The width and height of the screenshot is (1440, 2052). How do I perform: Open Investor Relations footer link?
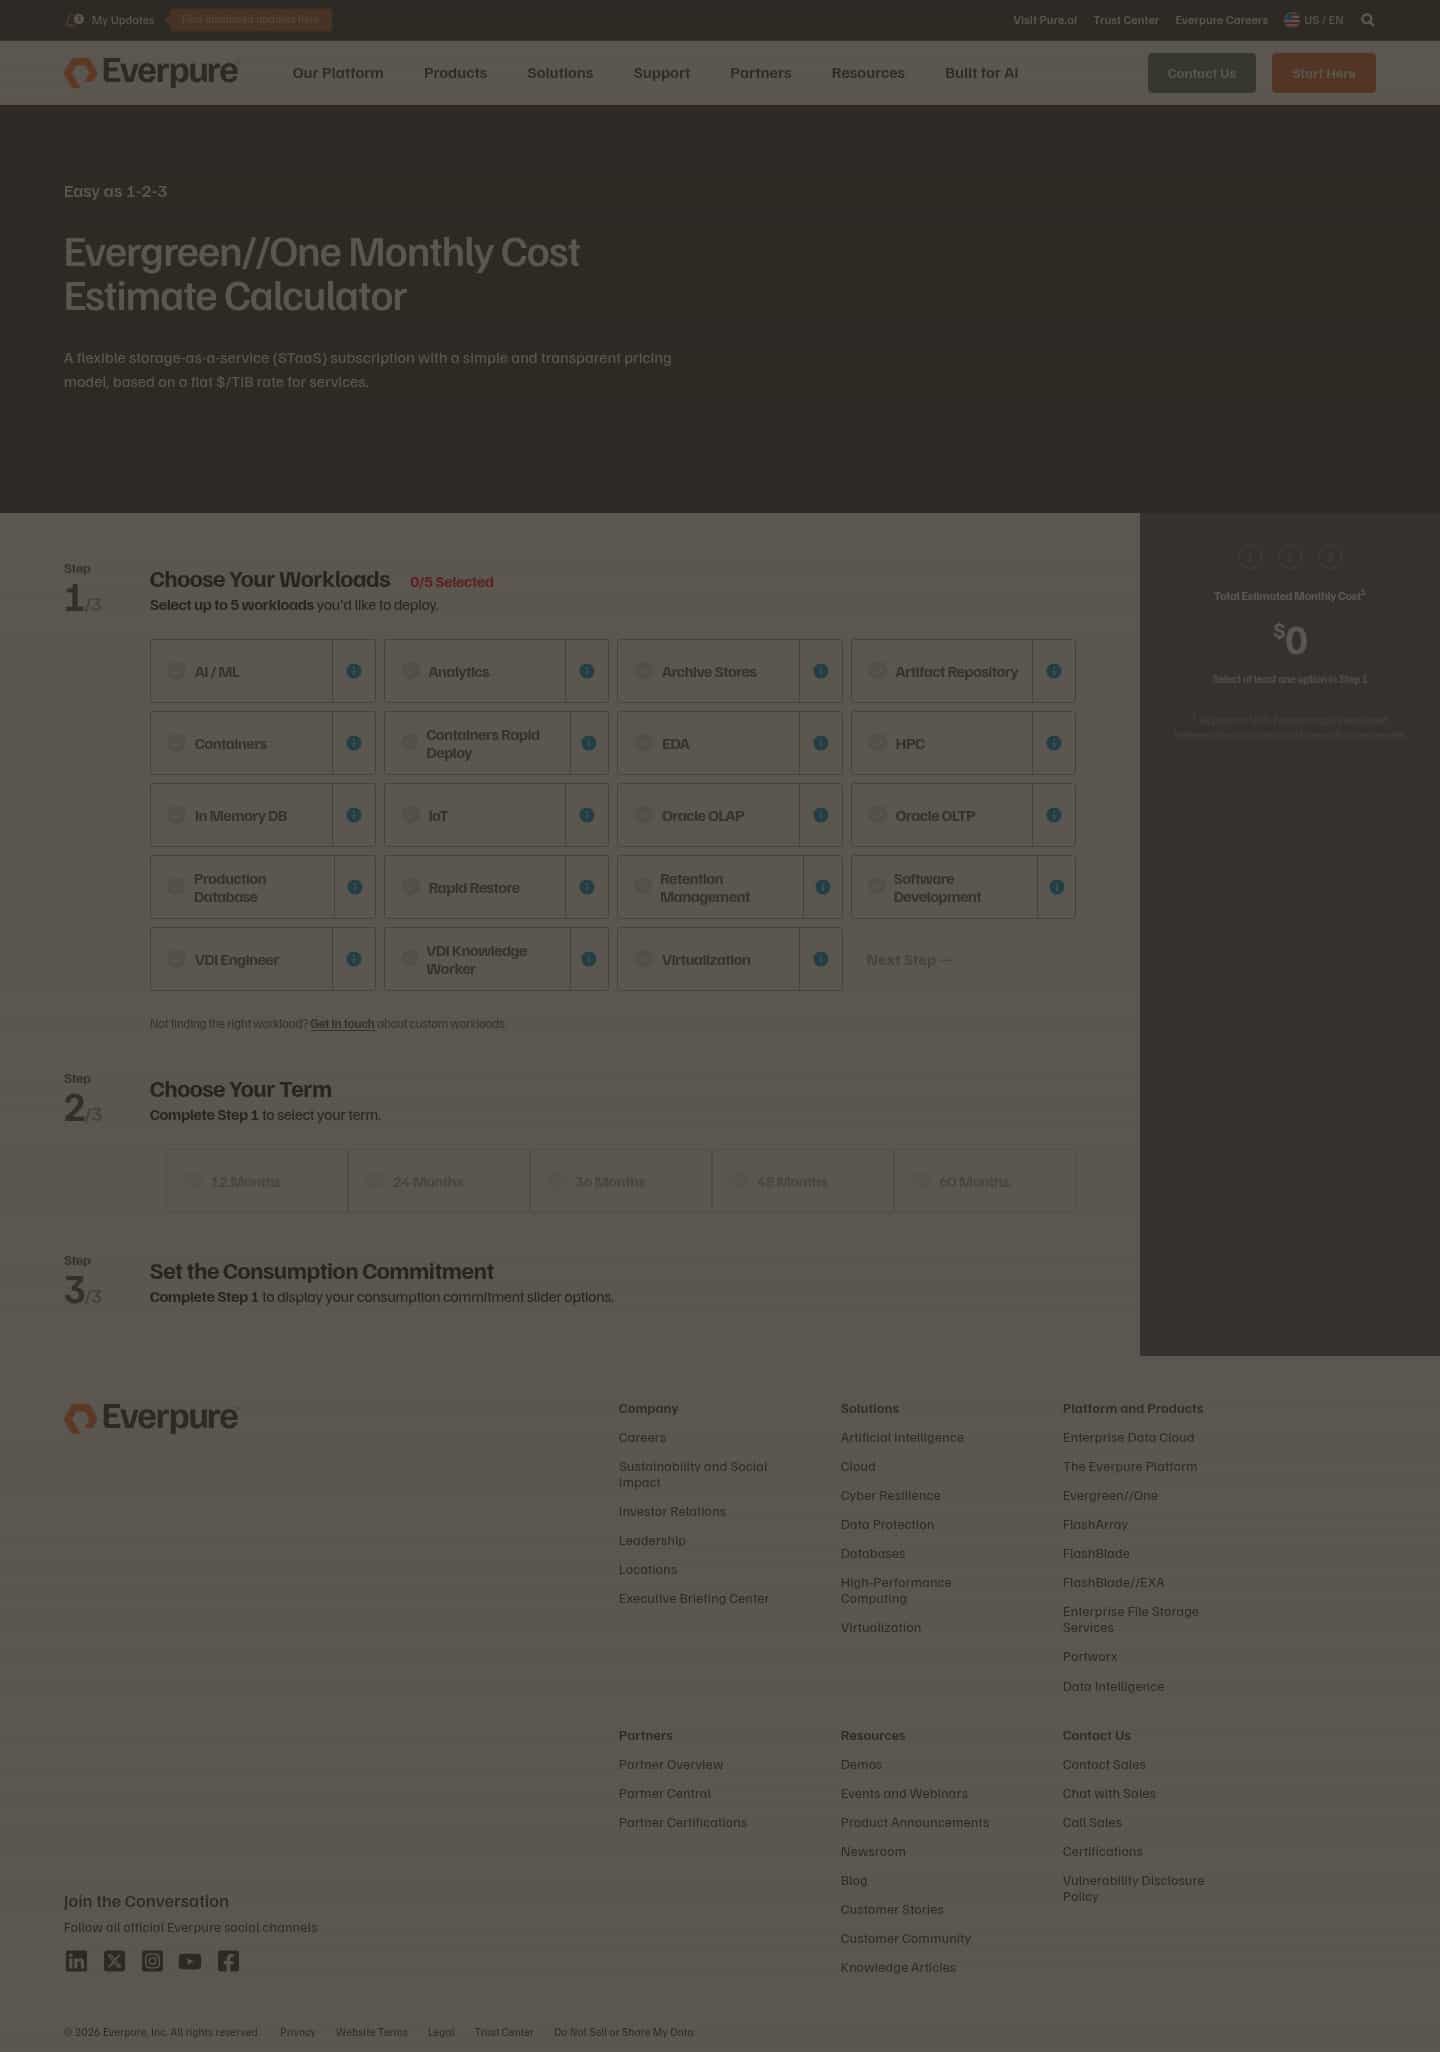pos(672,1511)
